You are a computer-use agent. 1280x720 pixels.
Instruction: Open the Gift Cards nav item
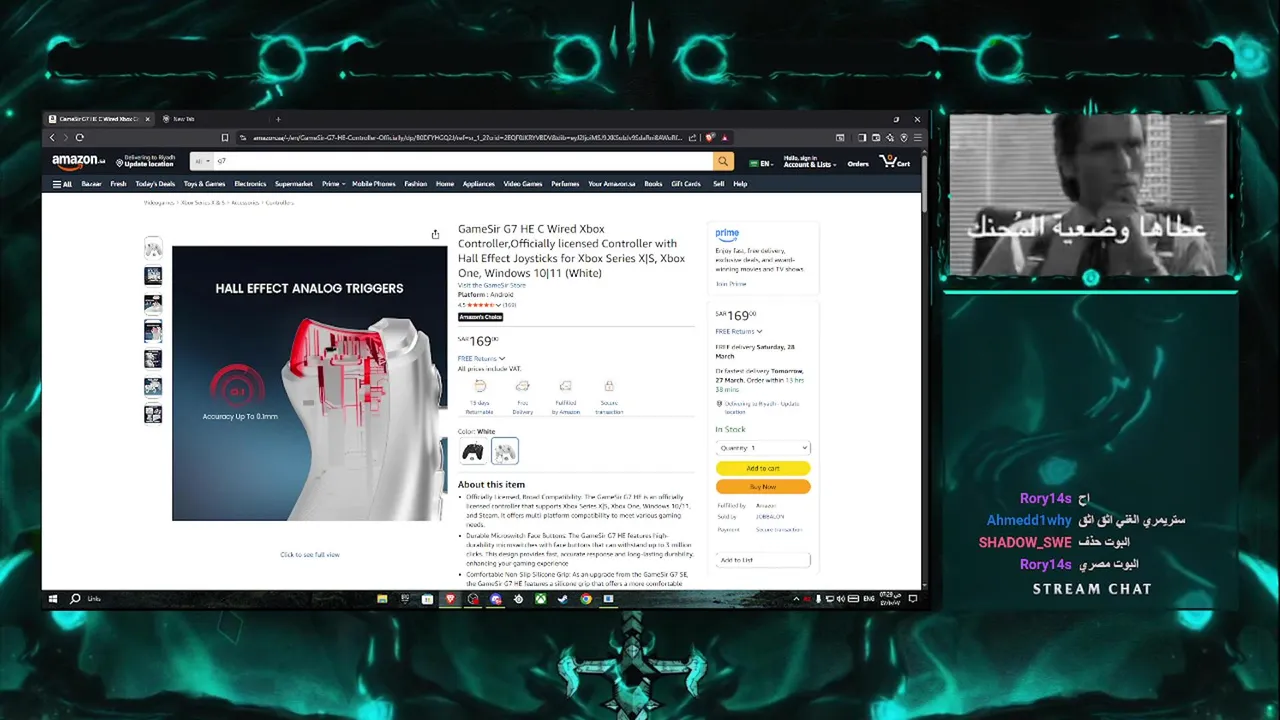coord(686,184)
